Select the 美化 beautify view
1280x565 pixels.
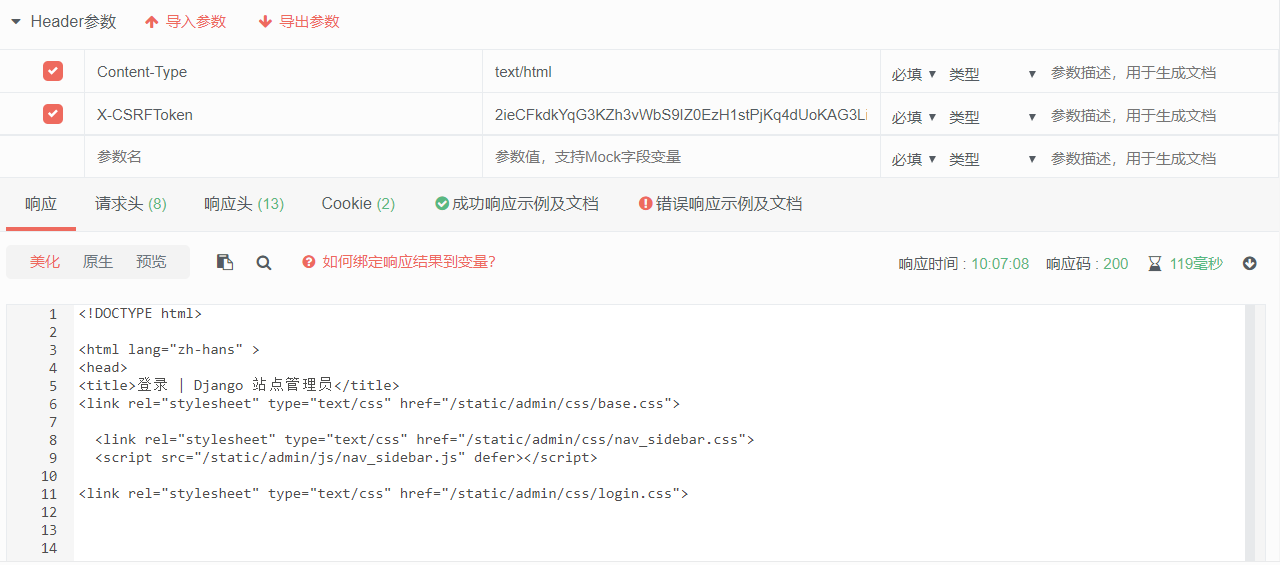pyautogui.click(x=45, y=262)
